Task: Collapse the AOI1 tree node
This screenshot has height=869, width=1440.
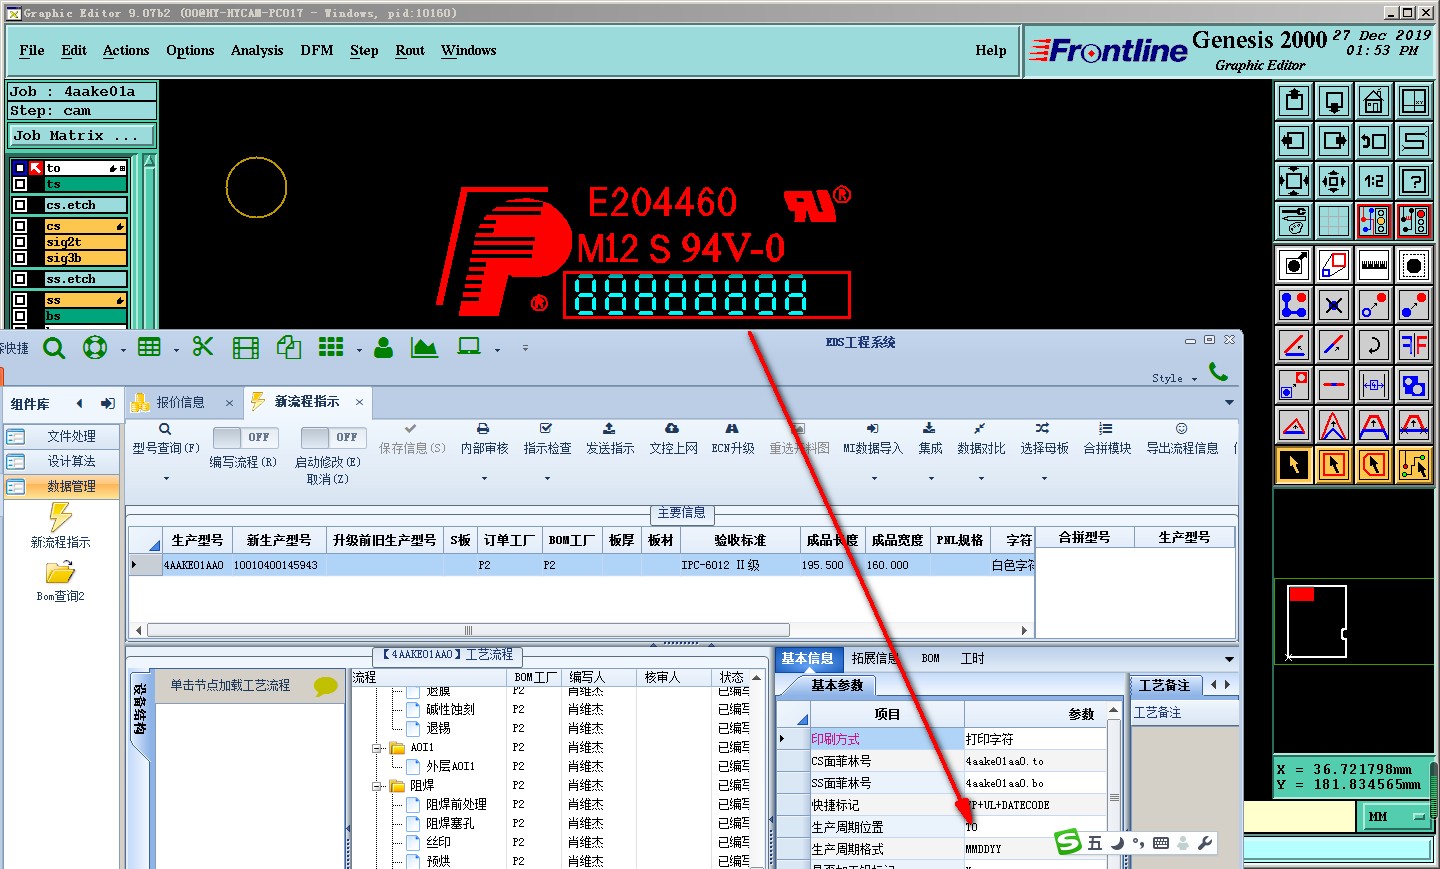Action: coord(378,748)
